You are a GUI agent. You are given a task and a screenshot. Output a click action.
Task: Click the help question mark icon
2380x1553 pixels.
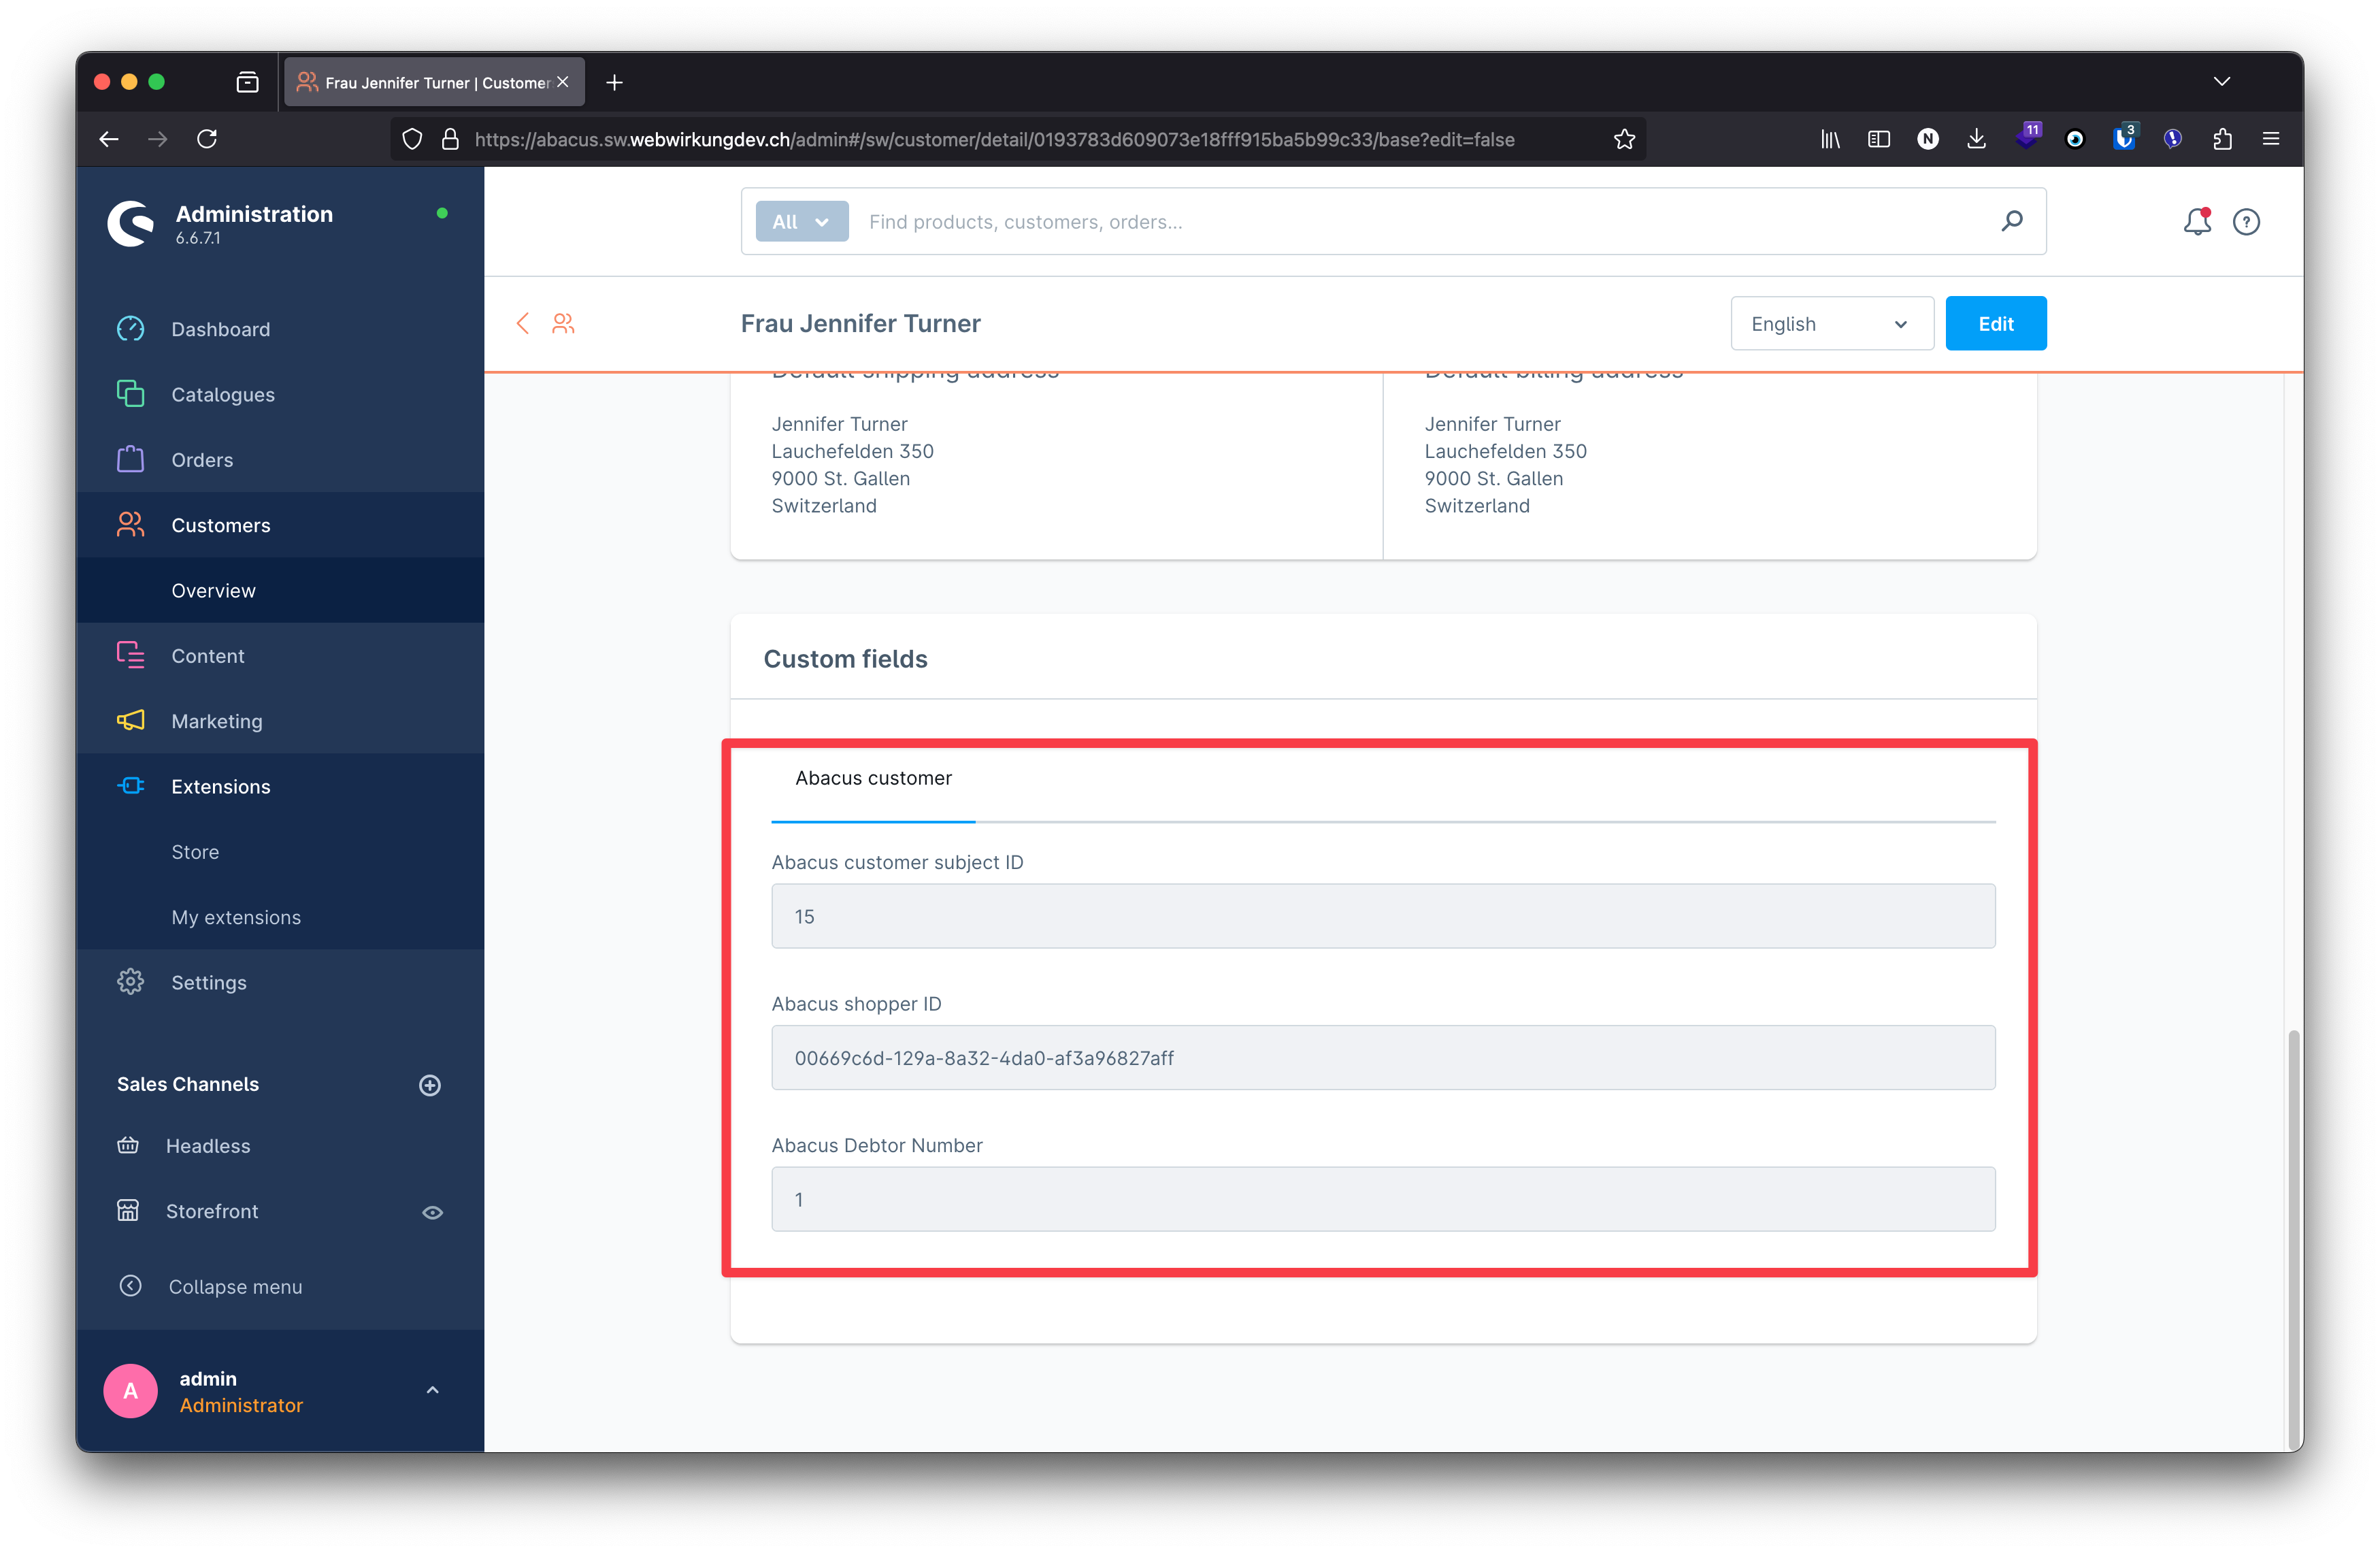pos(2247,221)
